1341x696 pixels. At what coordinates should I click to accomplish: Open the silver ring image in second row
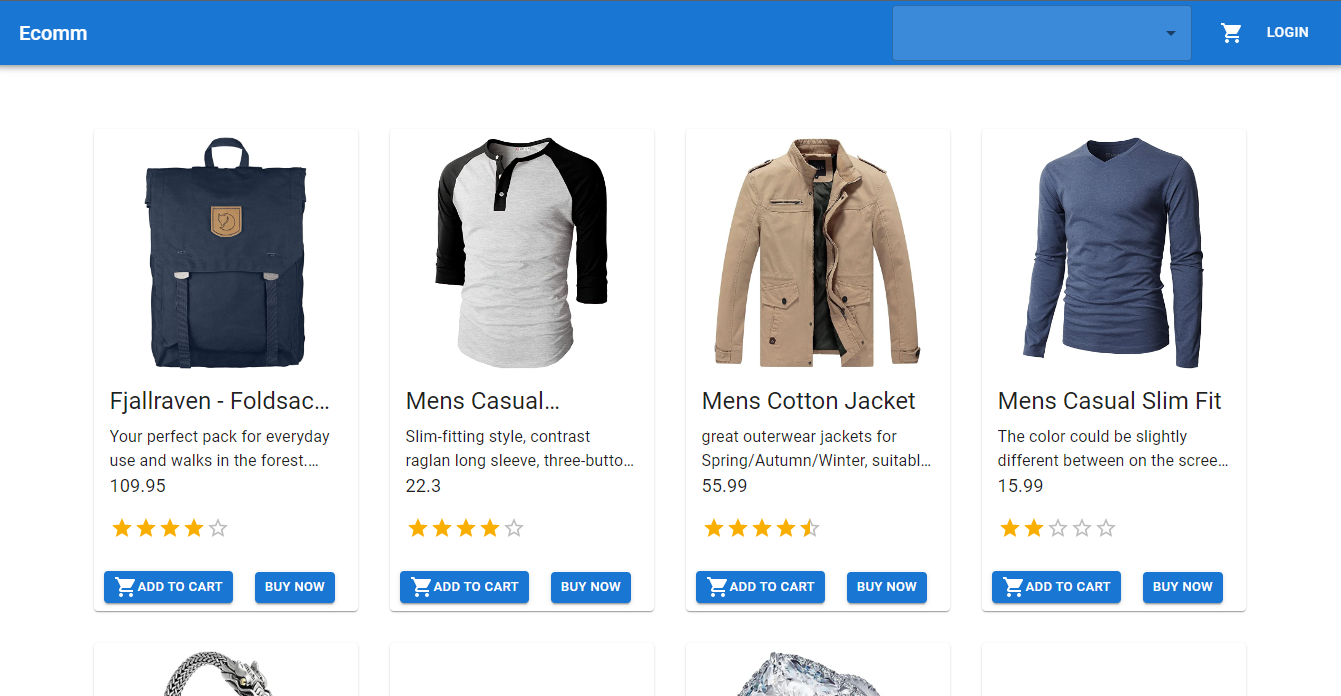pyautogui.click(x=818, y=675)
